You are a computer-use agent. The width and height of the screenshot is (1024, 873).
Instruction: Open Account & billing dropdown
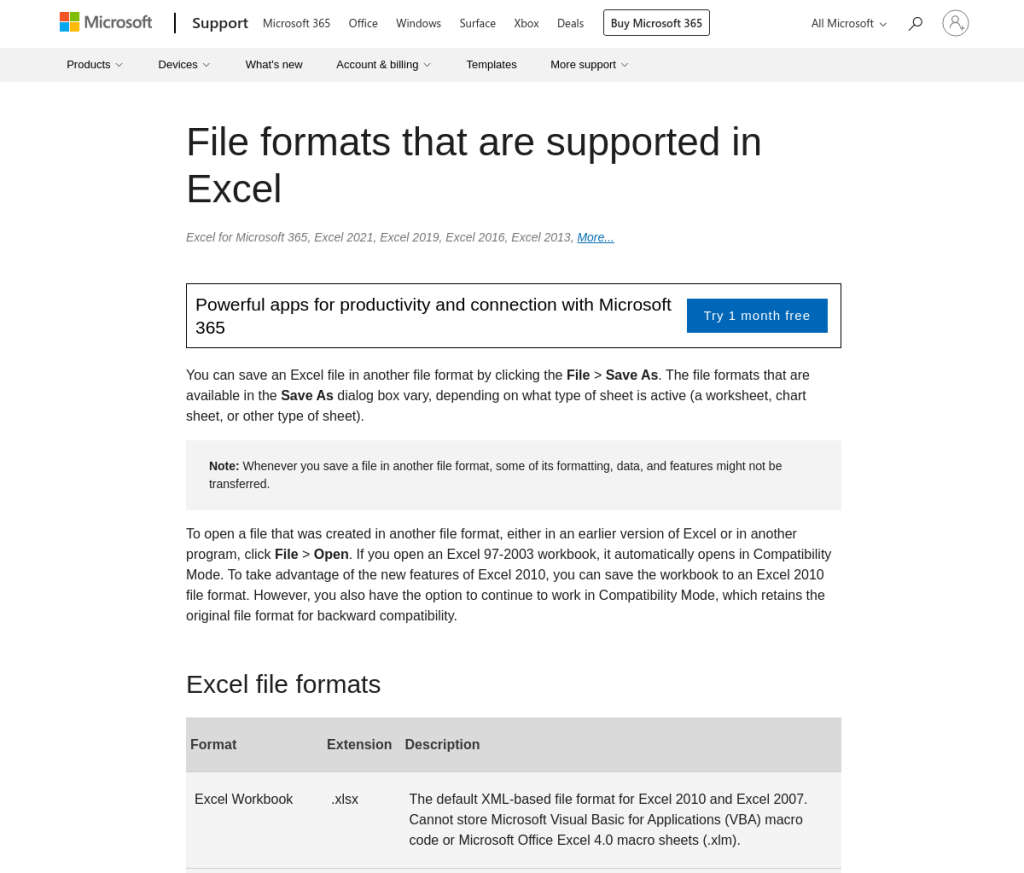click(383, 64)
